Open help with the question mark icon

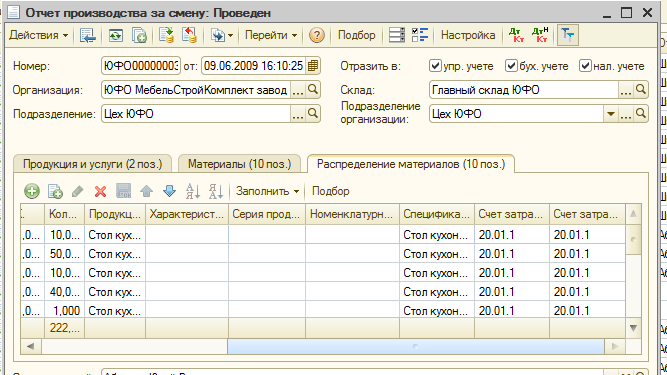[x=316, y=35]
